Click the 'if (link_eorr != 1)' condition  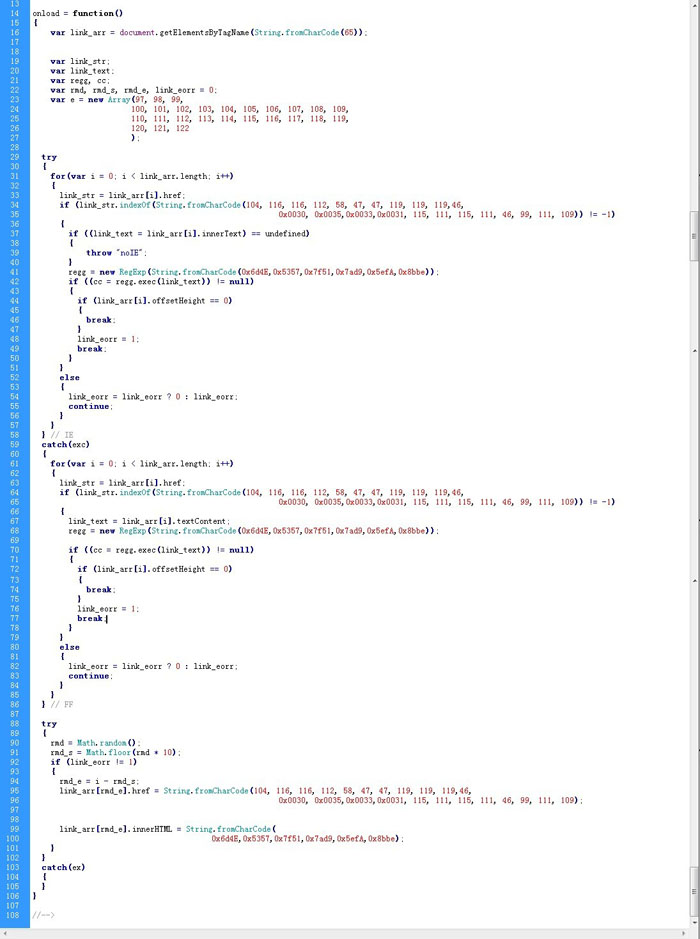(x=93, y=762)
